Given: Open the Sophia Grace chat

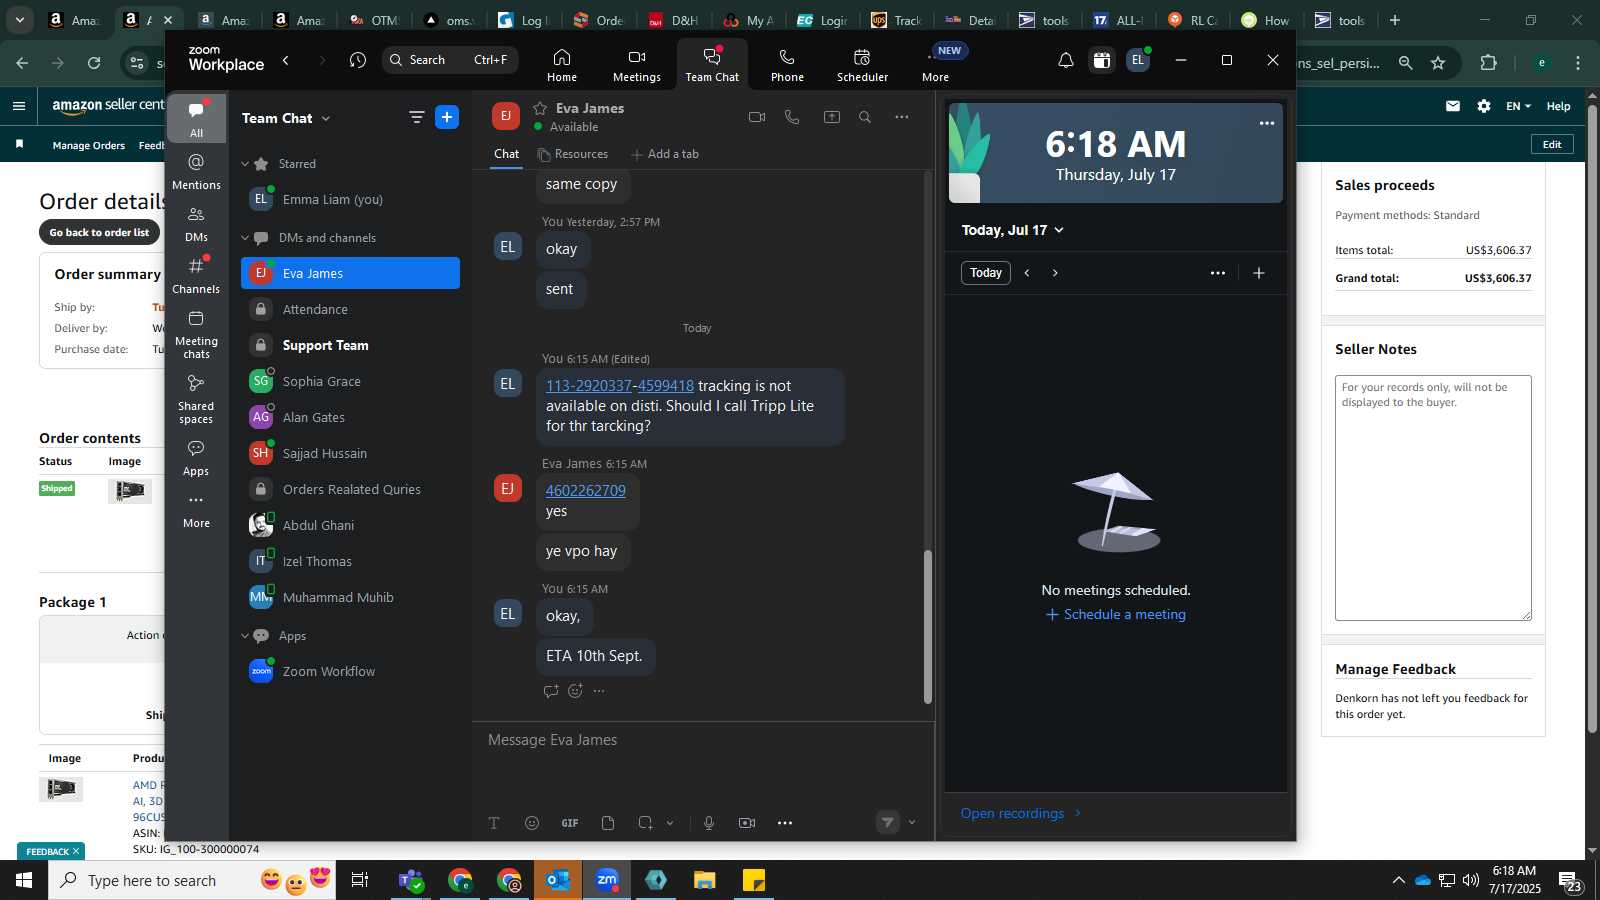Looking at the screenshot, I should coord(350,381).
